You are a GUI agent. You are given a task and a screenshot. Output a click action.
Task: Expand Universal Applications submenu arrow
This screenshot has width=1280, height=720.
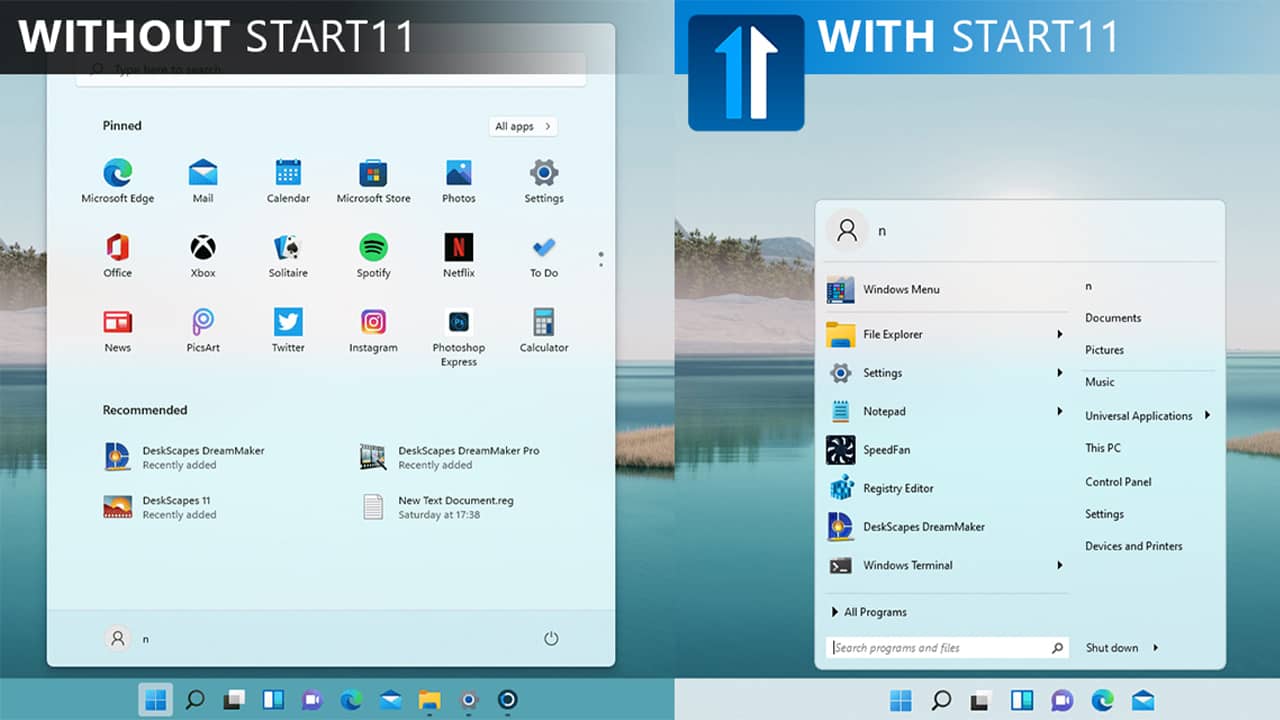click(x=1207, y=415)
